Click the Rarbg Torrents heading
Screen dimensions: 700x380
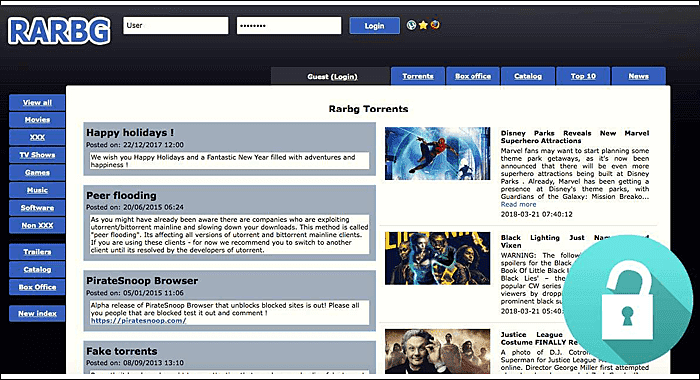coord(368,109)
